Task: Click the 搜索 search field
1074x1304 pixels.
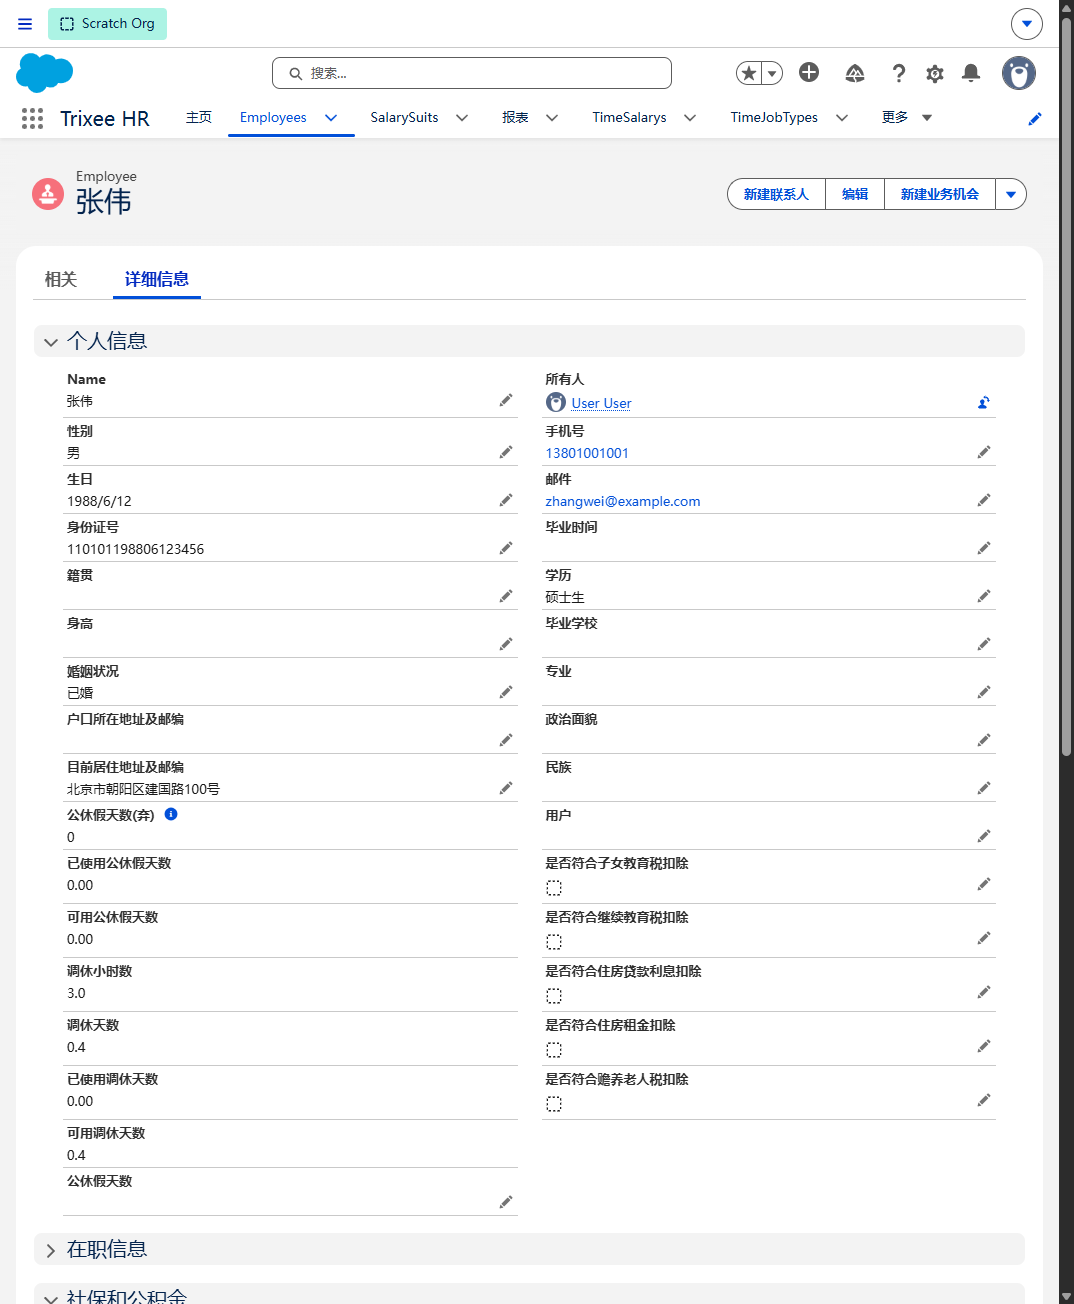Action: tap(472, 73)
